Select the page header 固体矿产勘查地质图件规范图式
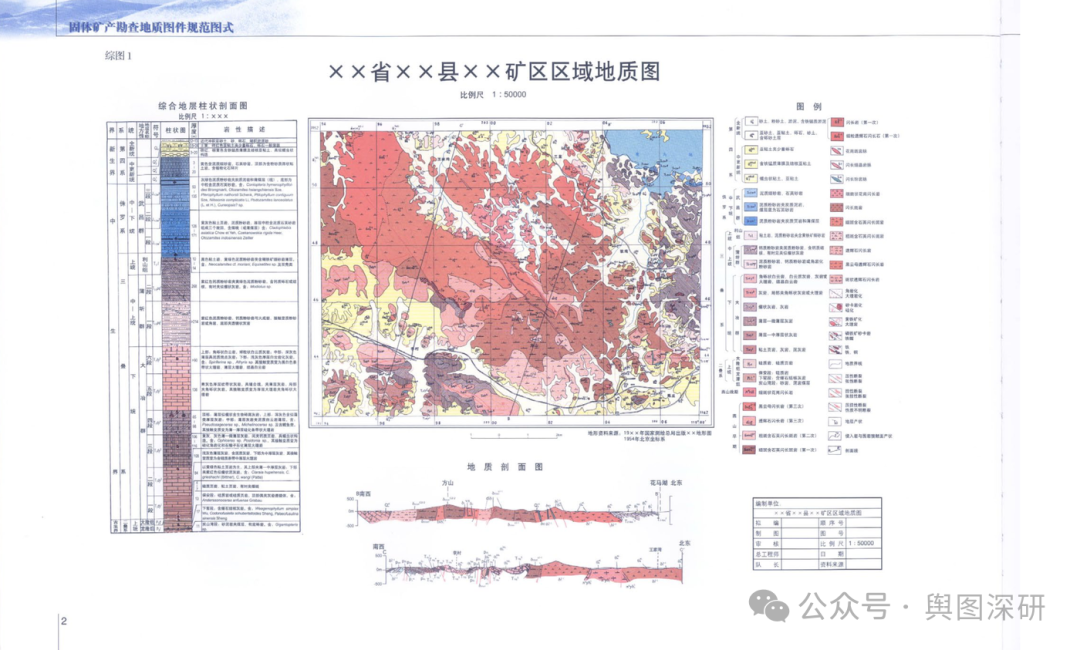This screenshot has width=1080, height=650. [151, 28]
